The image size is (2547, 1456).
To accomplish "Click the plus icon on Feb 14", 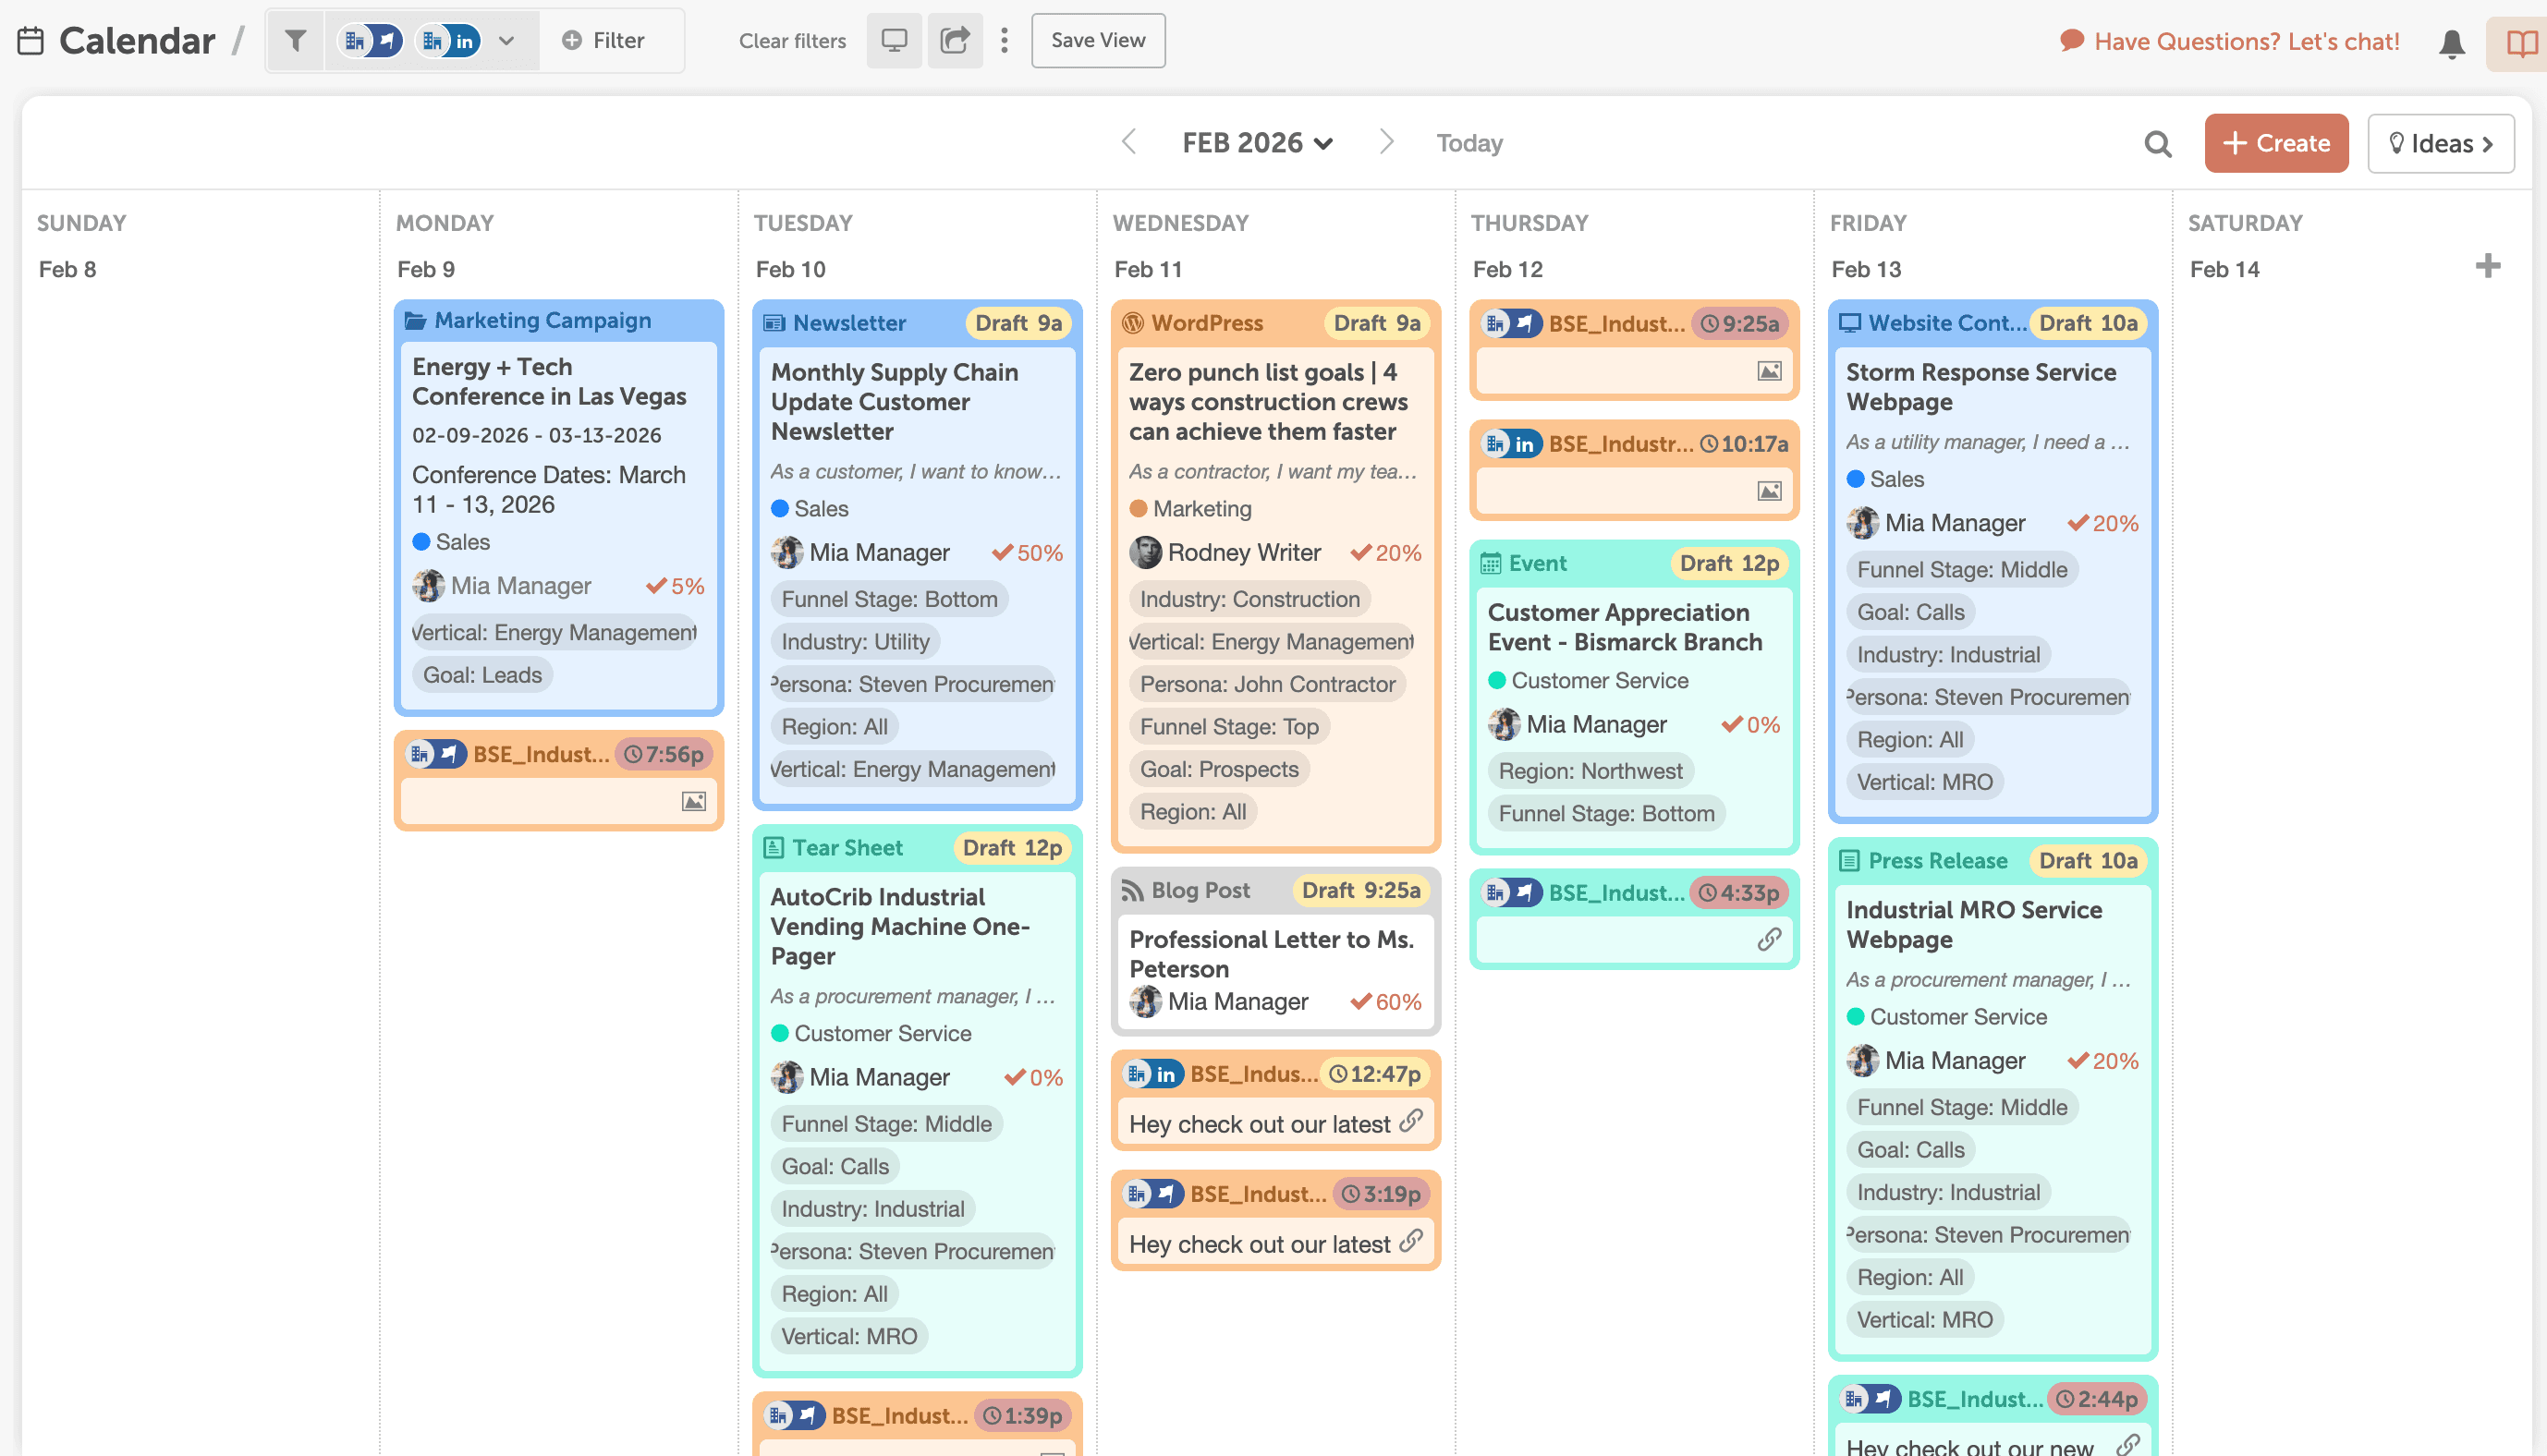I will tap(2487, 266).
